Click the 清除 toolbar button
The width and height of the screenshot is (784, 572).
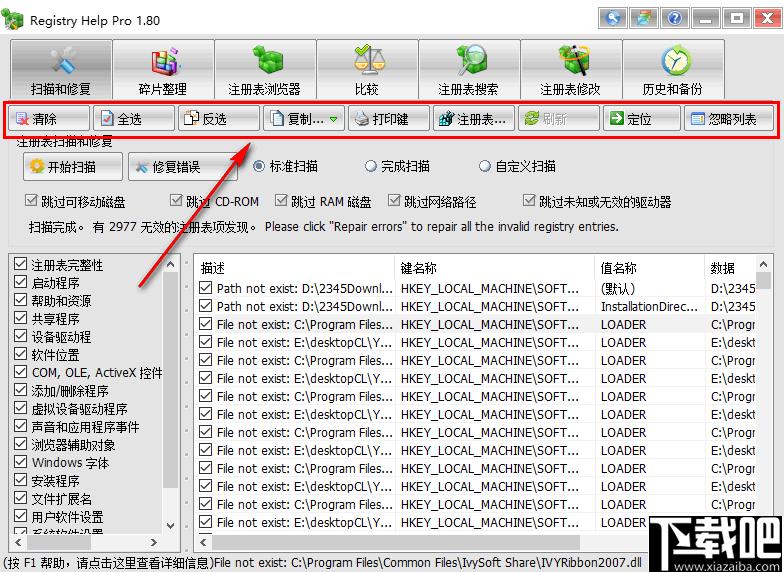[48, 118]
